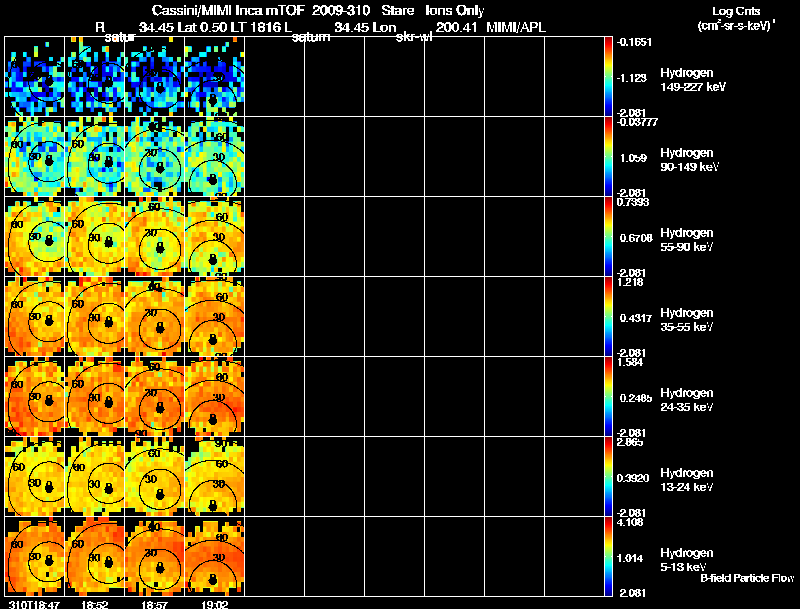Image resolution: width=800 pixels, height=609 pixels.
Task: View the Hydrogen 13-24 keV image at 19:02
Action: pyautogui.click(x=215, y=477)
